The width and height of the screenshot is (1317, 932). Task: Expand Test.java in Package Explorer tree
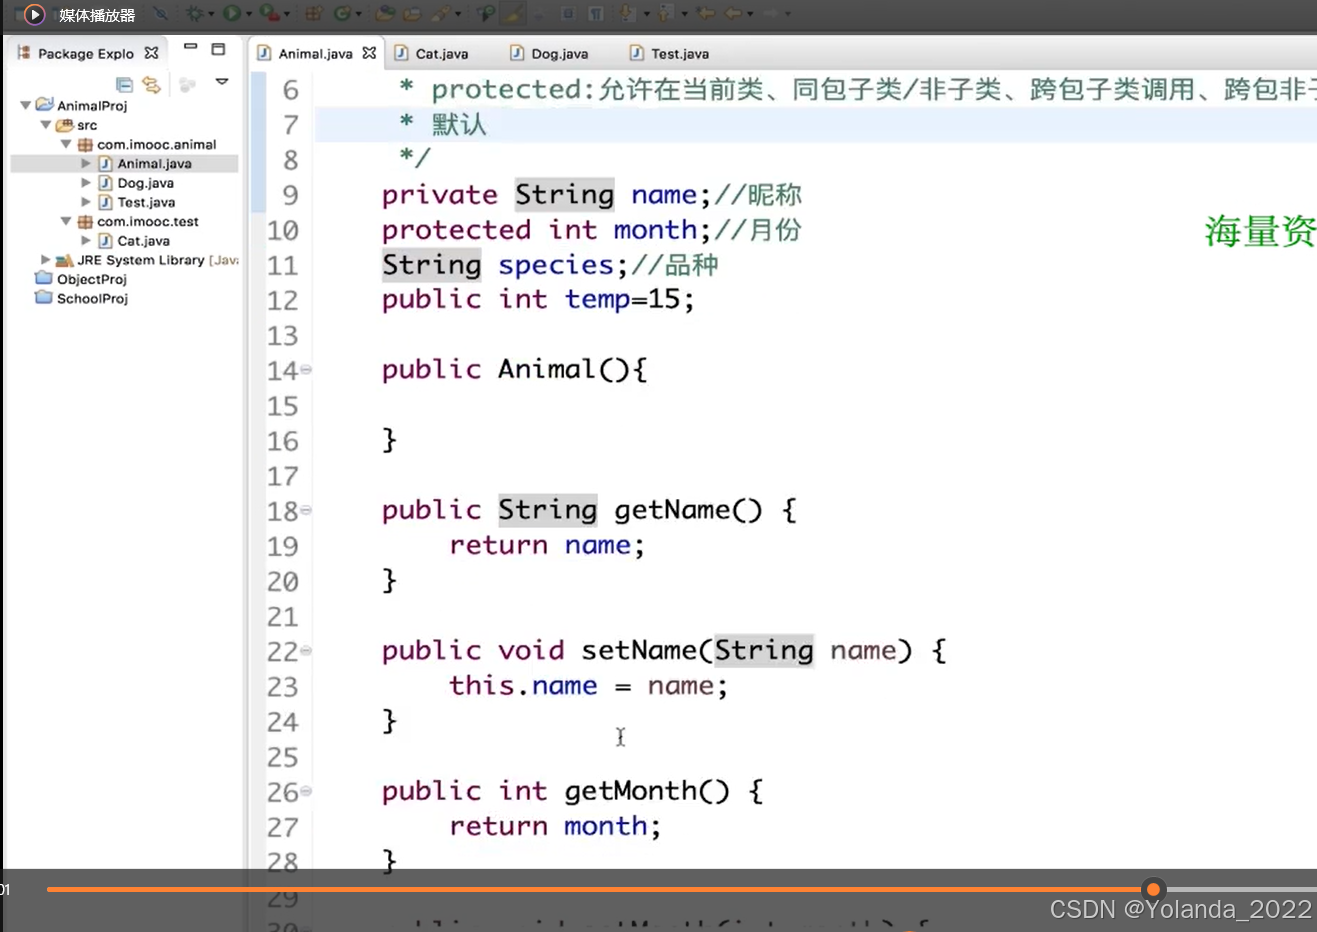click(86, 202)
